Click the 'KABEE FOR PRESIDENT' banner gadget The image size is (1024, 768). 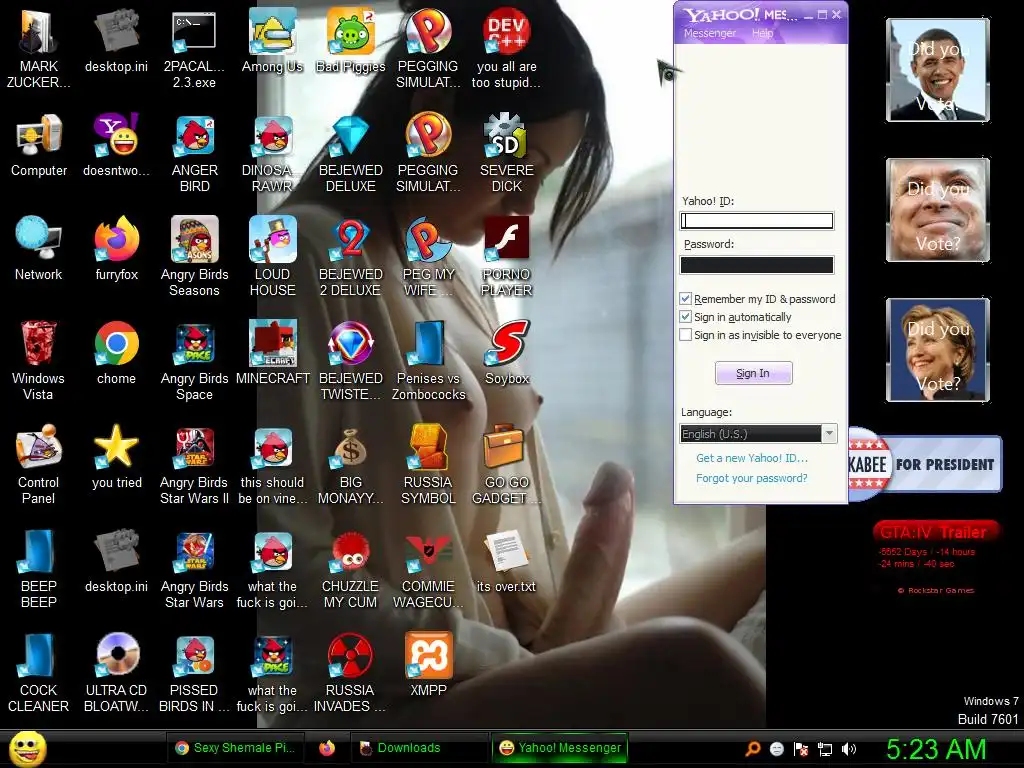(925, 464)
